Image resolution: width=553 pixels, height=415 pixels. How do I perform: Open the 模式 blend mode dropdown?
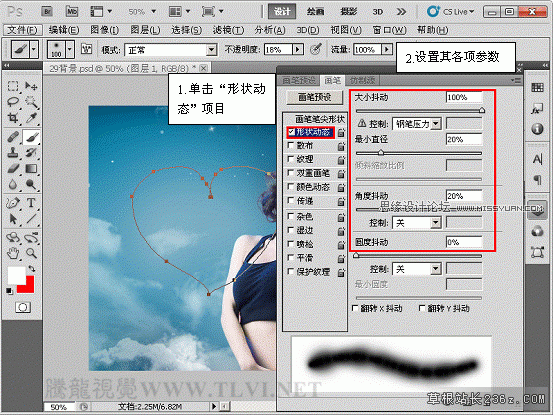coord(171,50)
